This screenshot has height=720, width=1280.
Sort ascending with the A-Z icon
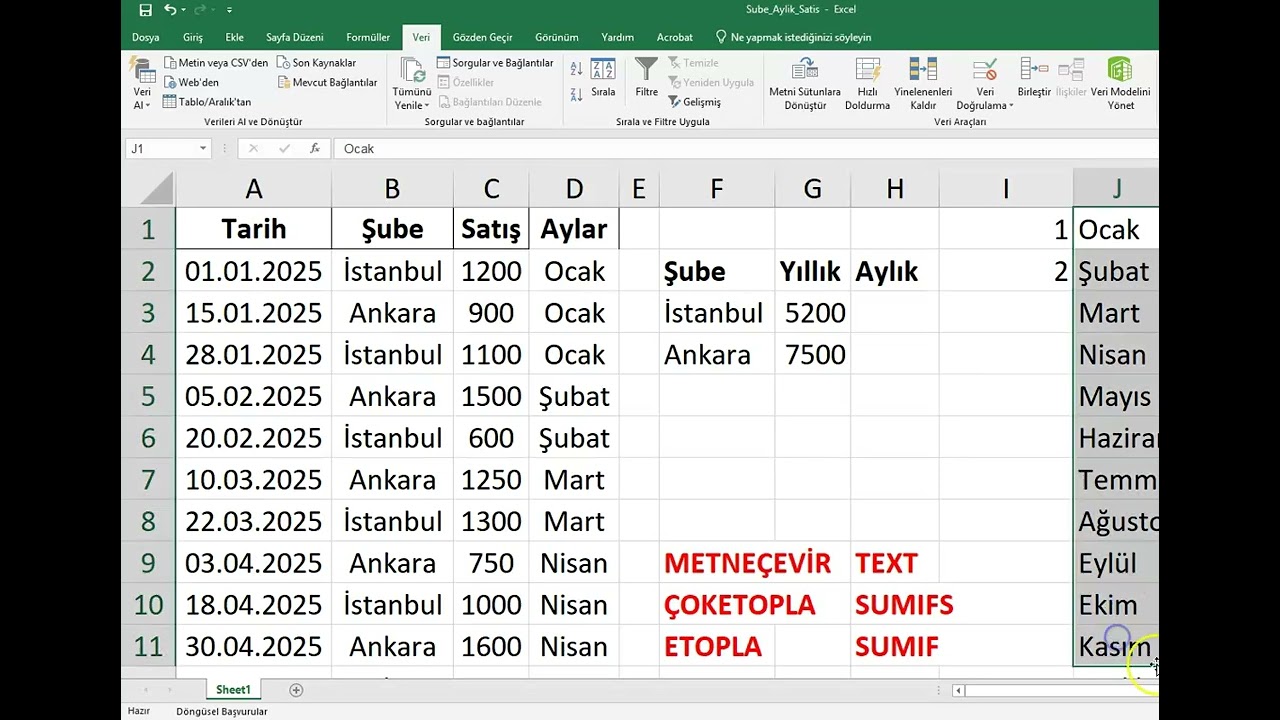(577, 69)
